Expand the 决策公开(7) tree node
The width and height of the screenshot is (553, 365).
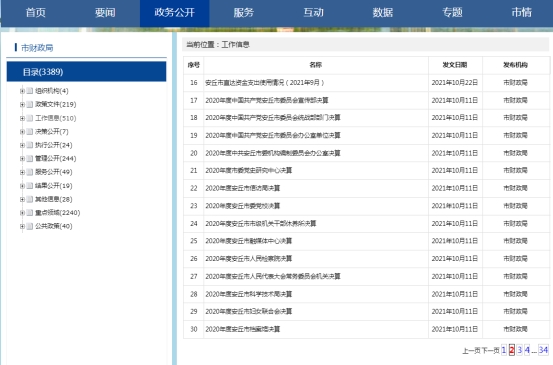[x=22, y=132]
